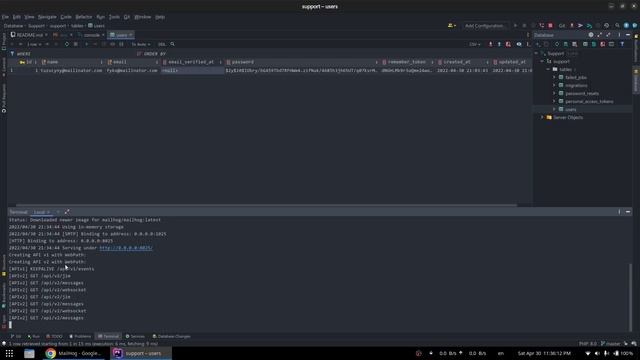Click the PhpStorm support - users taskbar item

140,353
